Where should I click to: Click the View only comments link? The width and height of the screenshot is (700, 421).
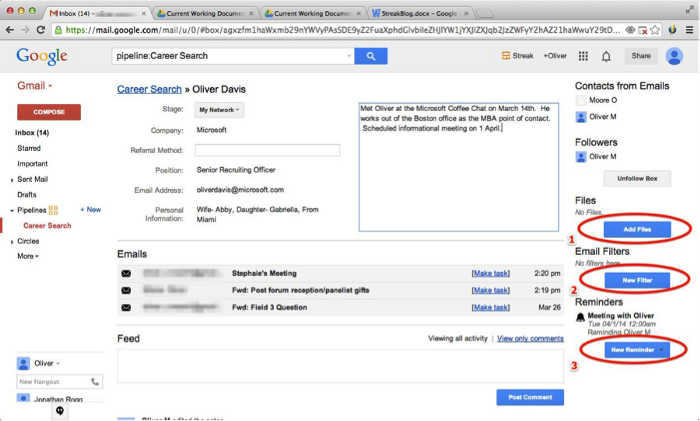pos(530,339)
